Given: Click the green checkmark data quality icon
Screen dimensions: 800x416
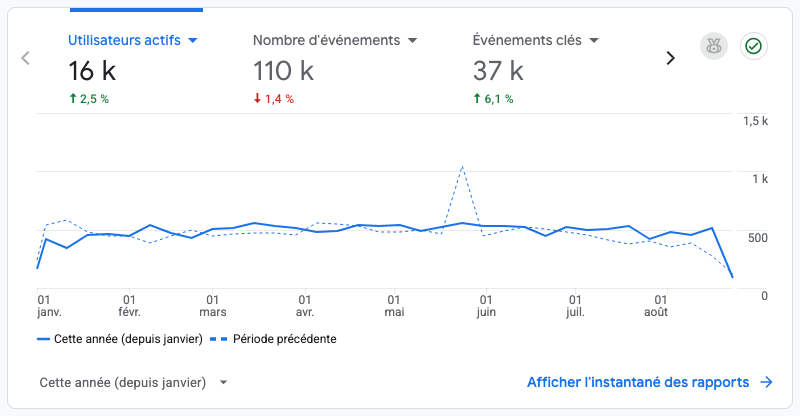Looking at the screenshot, I should [754, 46].
